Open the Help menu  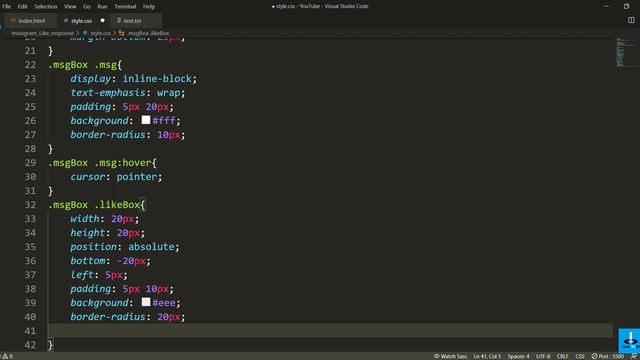point(149,7)
